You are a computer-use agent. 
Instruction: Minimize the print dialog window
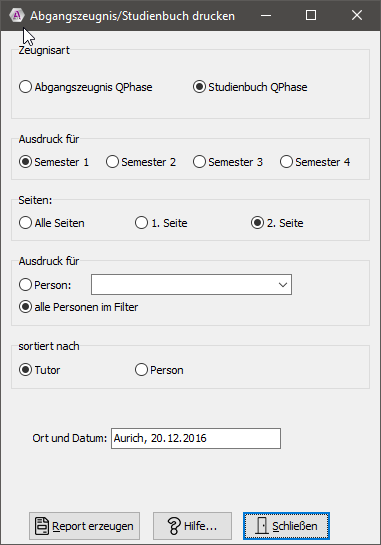click(x=266, y=15)
